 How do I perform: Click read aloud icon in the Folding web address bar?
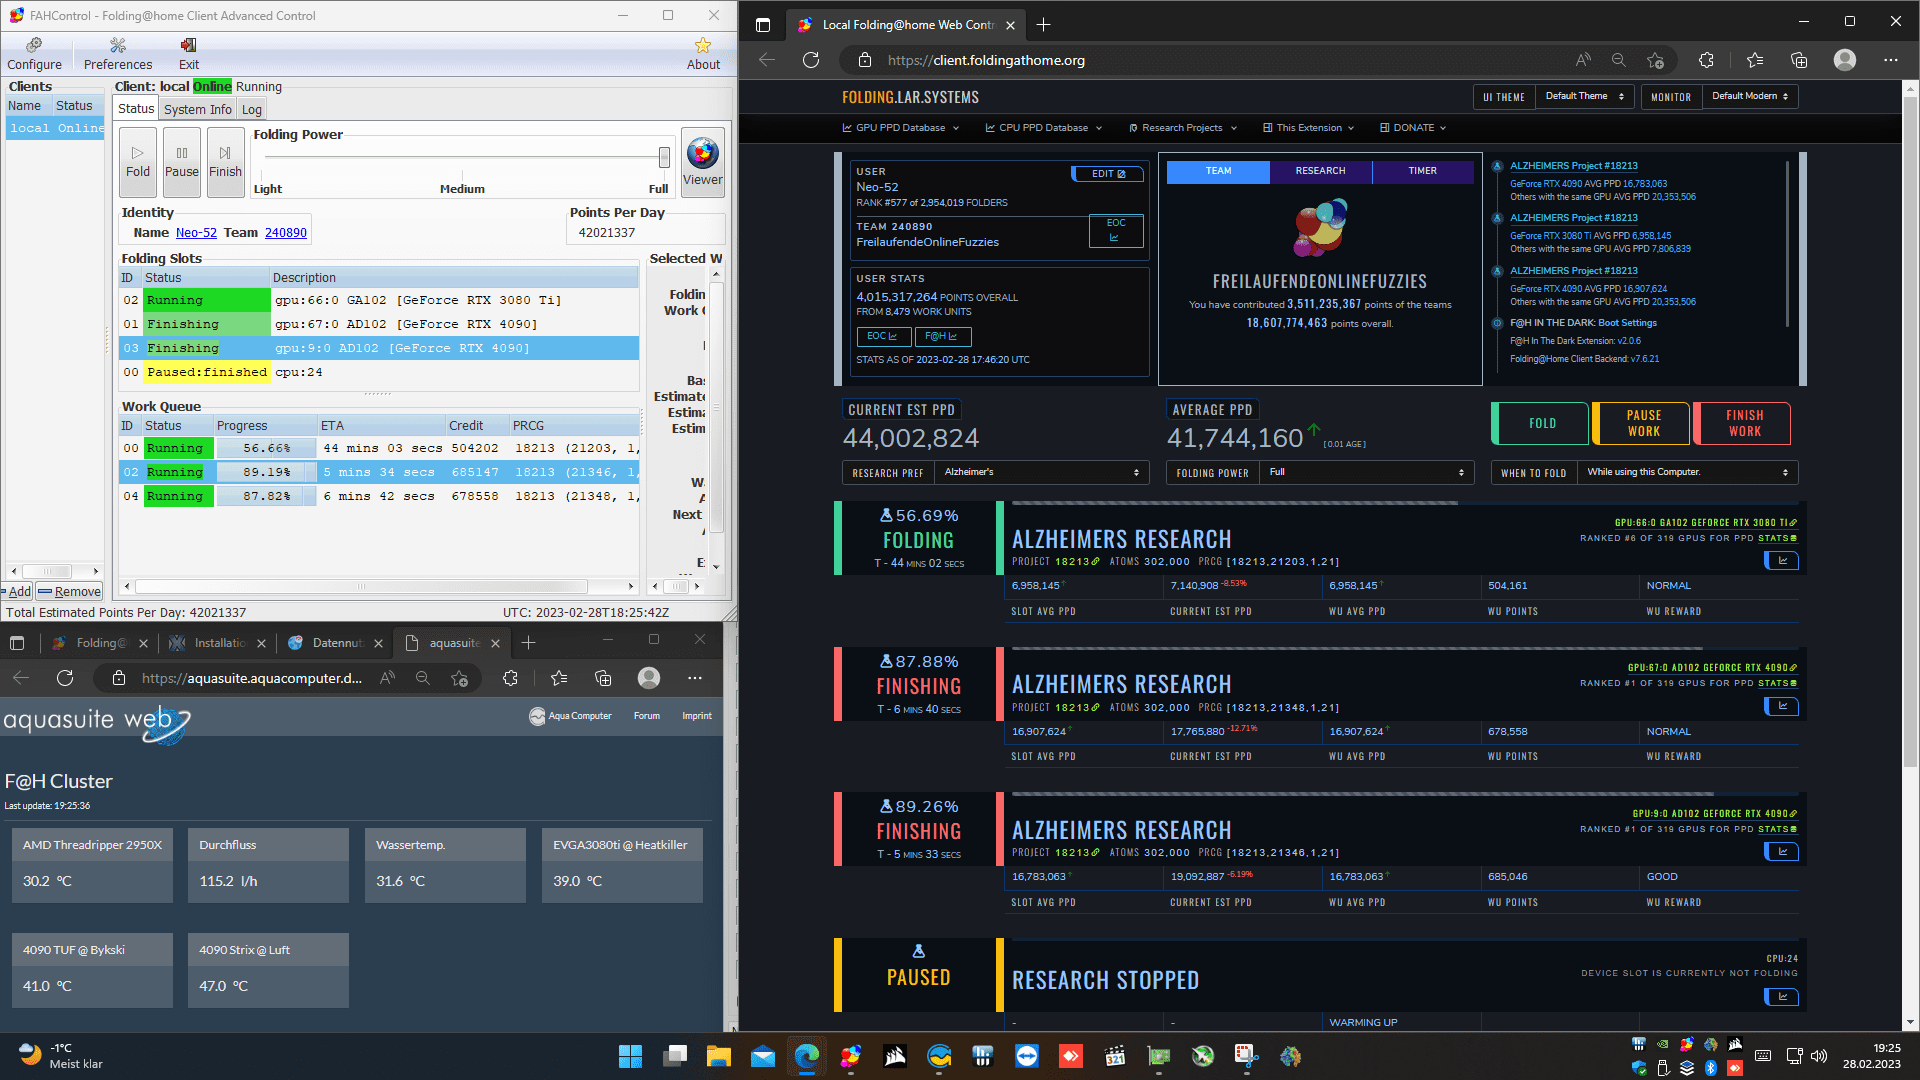pos(1583,60)
